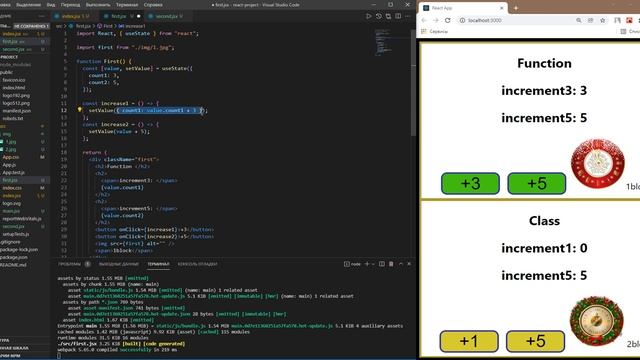Click the lightbulb quick-fix icon on line 12
640x360 pixels.
[80, 110]
